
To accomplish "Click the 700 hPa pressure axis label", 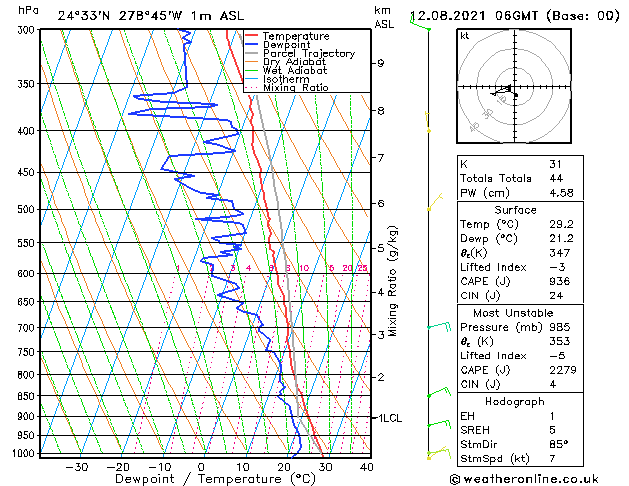I will pyautogui.click(x=28, y=328).
